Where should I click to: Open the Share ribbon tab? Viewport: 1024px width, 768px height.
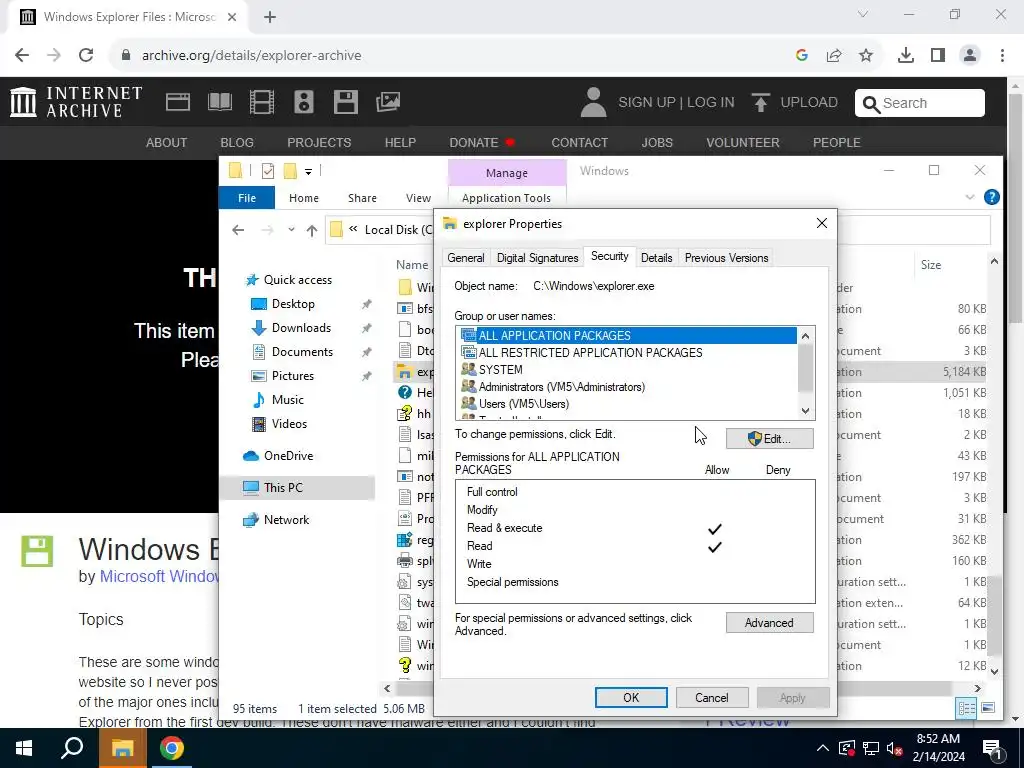coord(362,198)
